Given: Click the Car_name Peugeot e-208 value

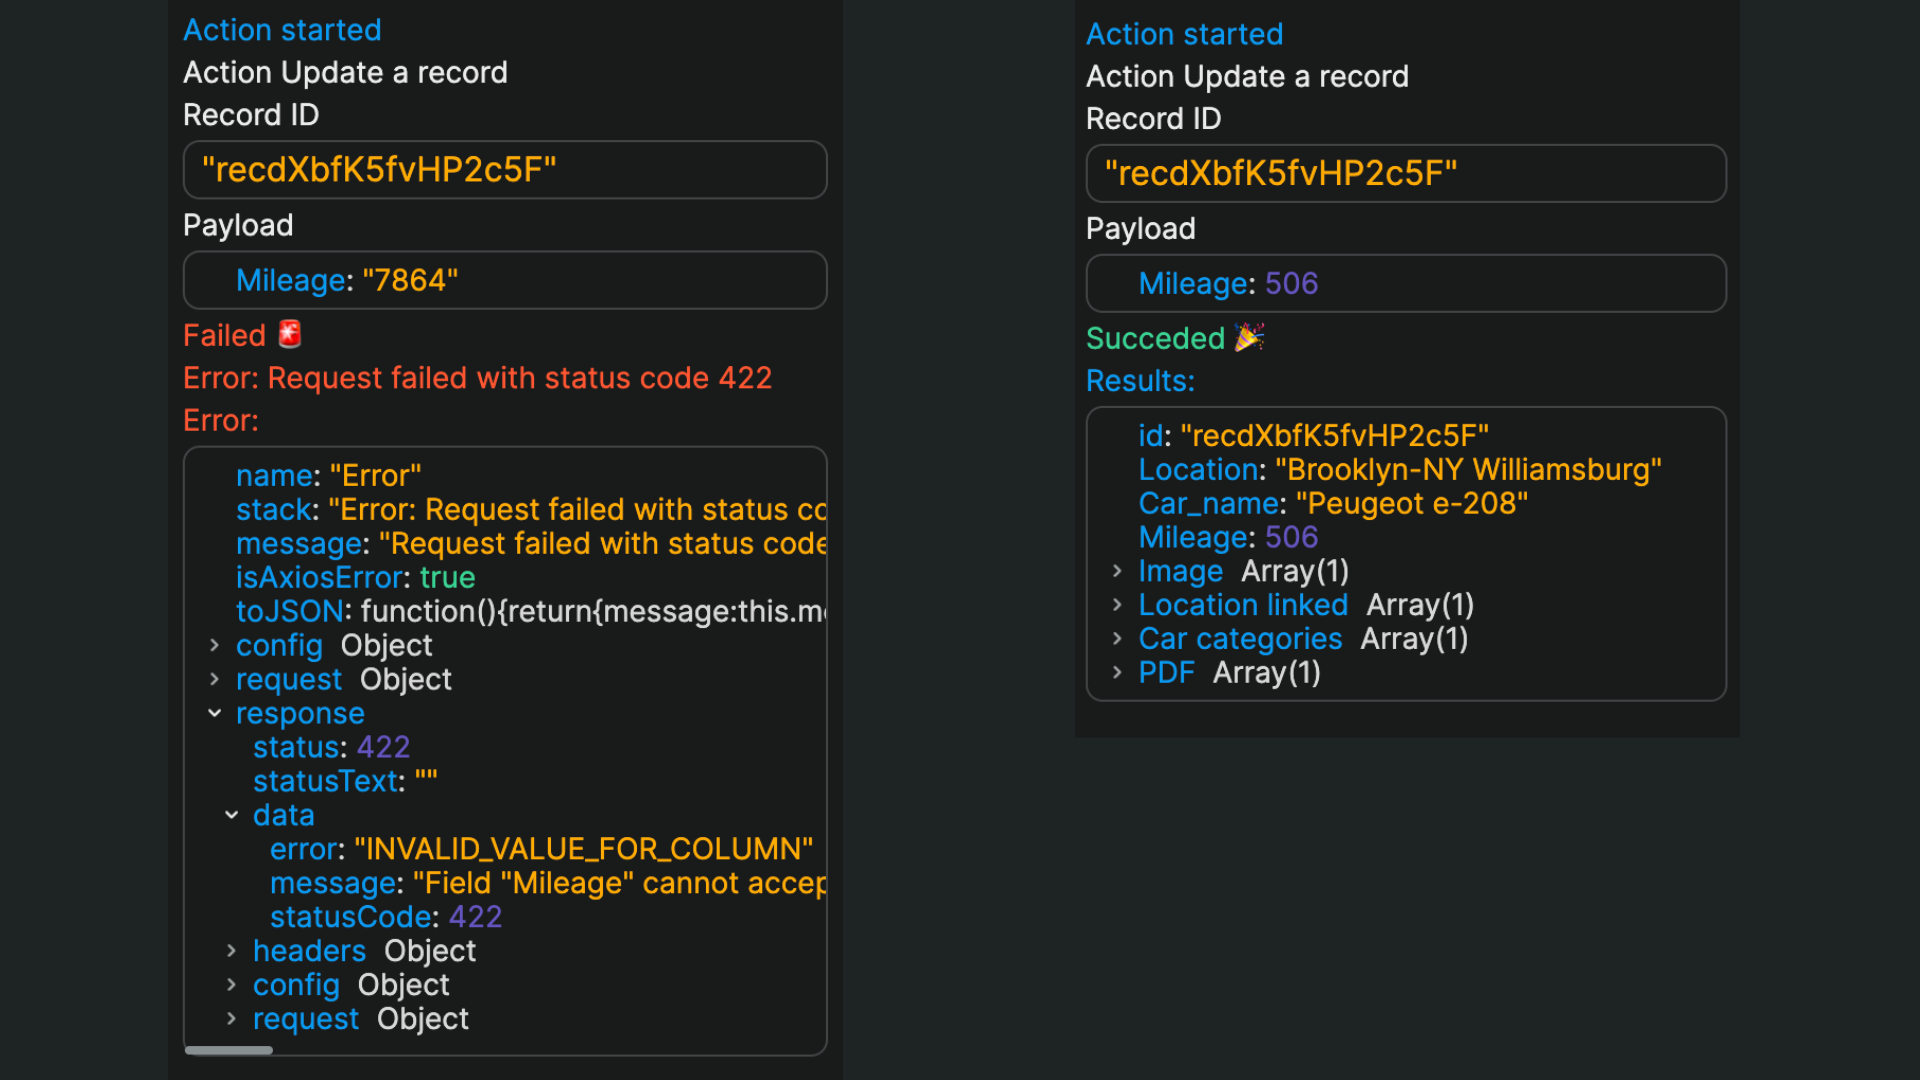Looking at the screenshot, I should tap(1411, 504).
